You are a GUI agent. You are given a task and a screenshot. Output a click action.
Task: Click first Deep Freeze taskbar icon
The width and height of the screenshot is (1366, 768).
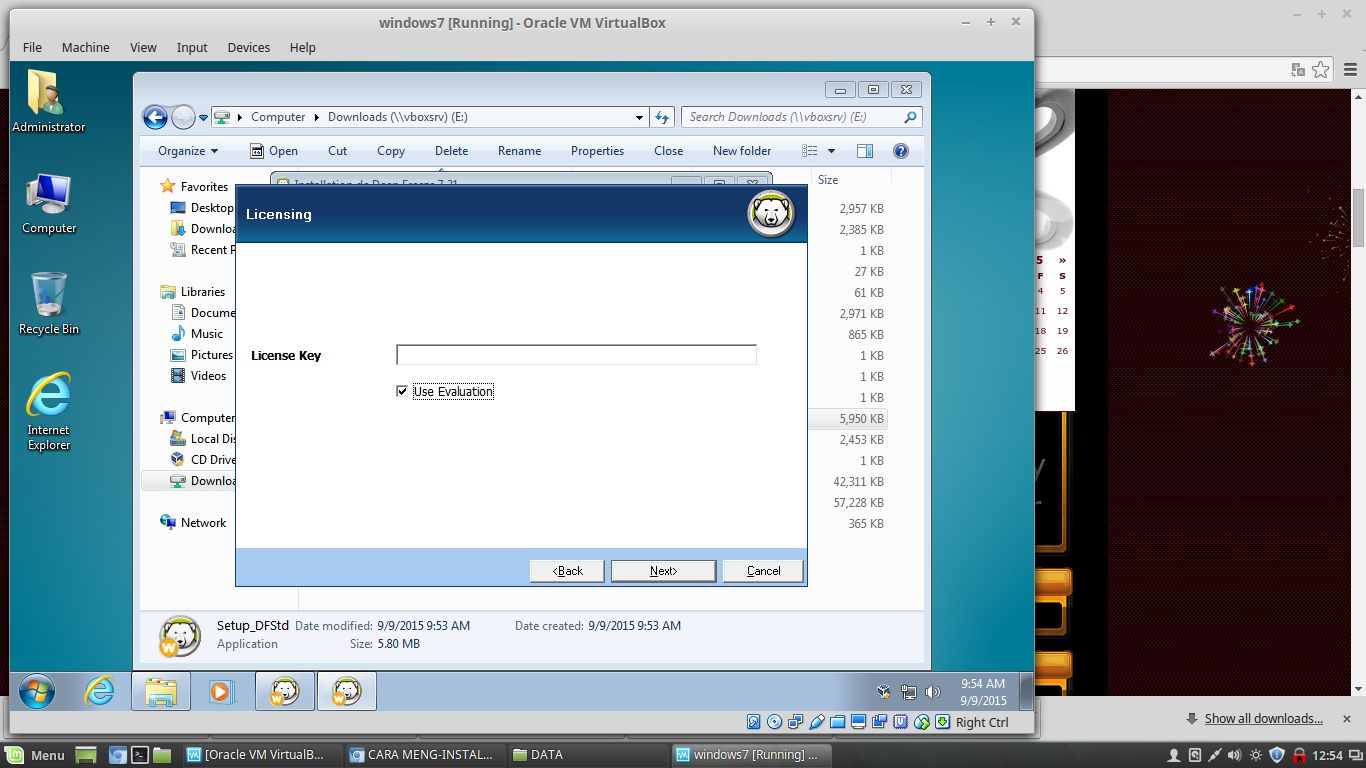(284, 691)
